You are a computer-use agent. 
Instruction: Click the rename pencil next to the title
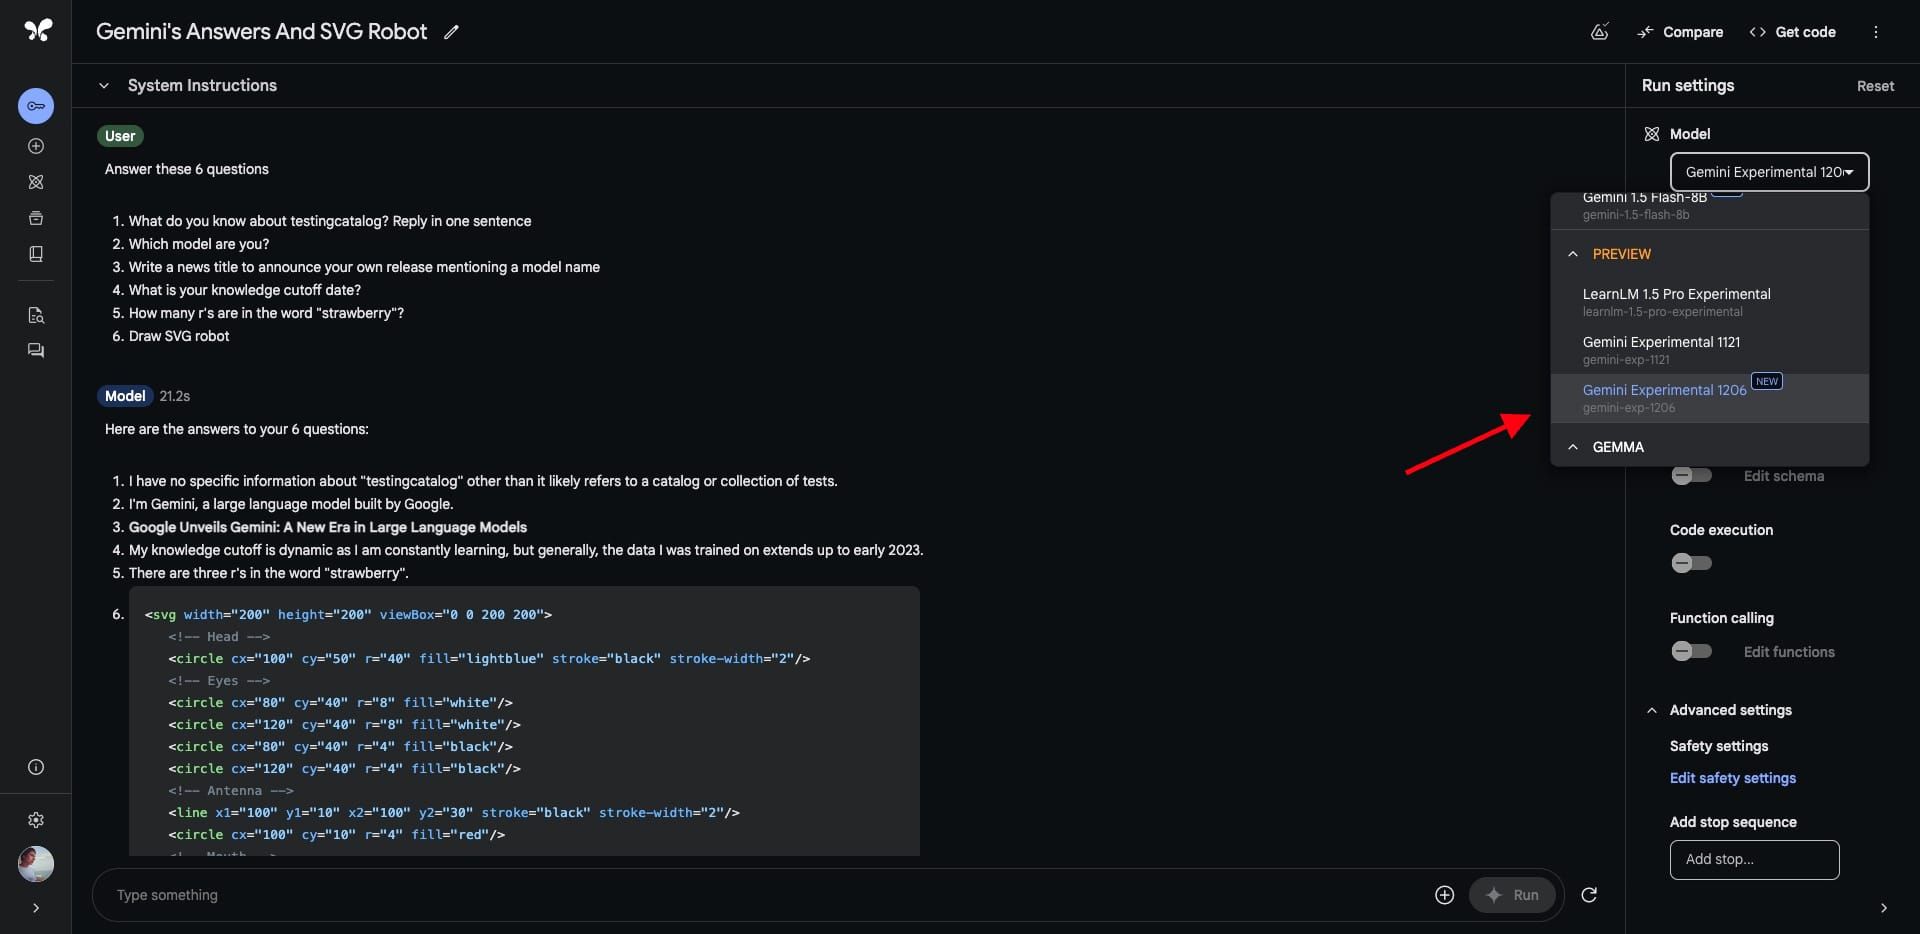pos(451,32)
